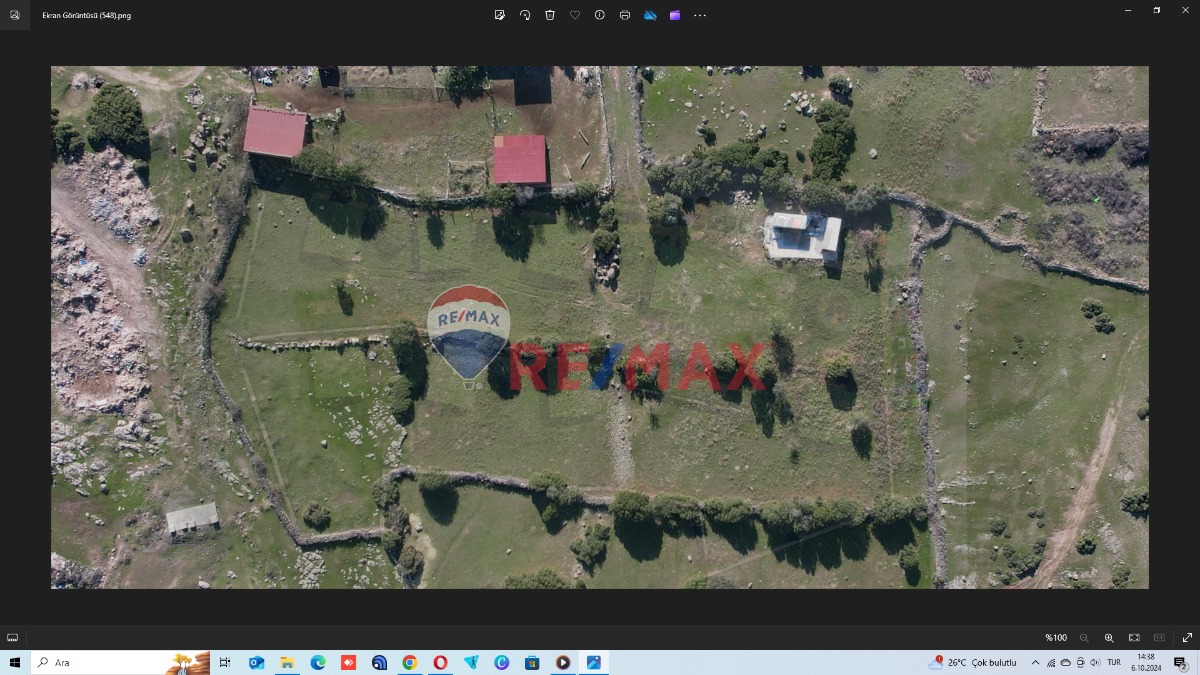
Task: Fit image to window with zoom-to-fit icon
Action: [x=1134, y=637]
